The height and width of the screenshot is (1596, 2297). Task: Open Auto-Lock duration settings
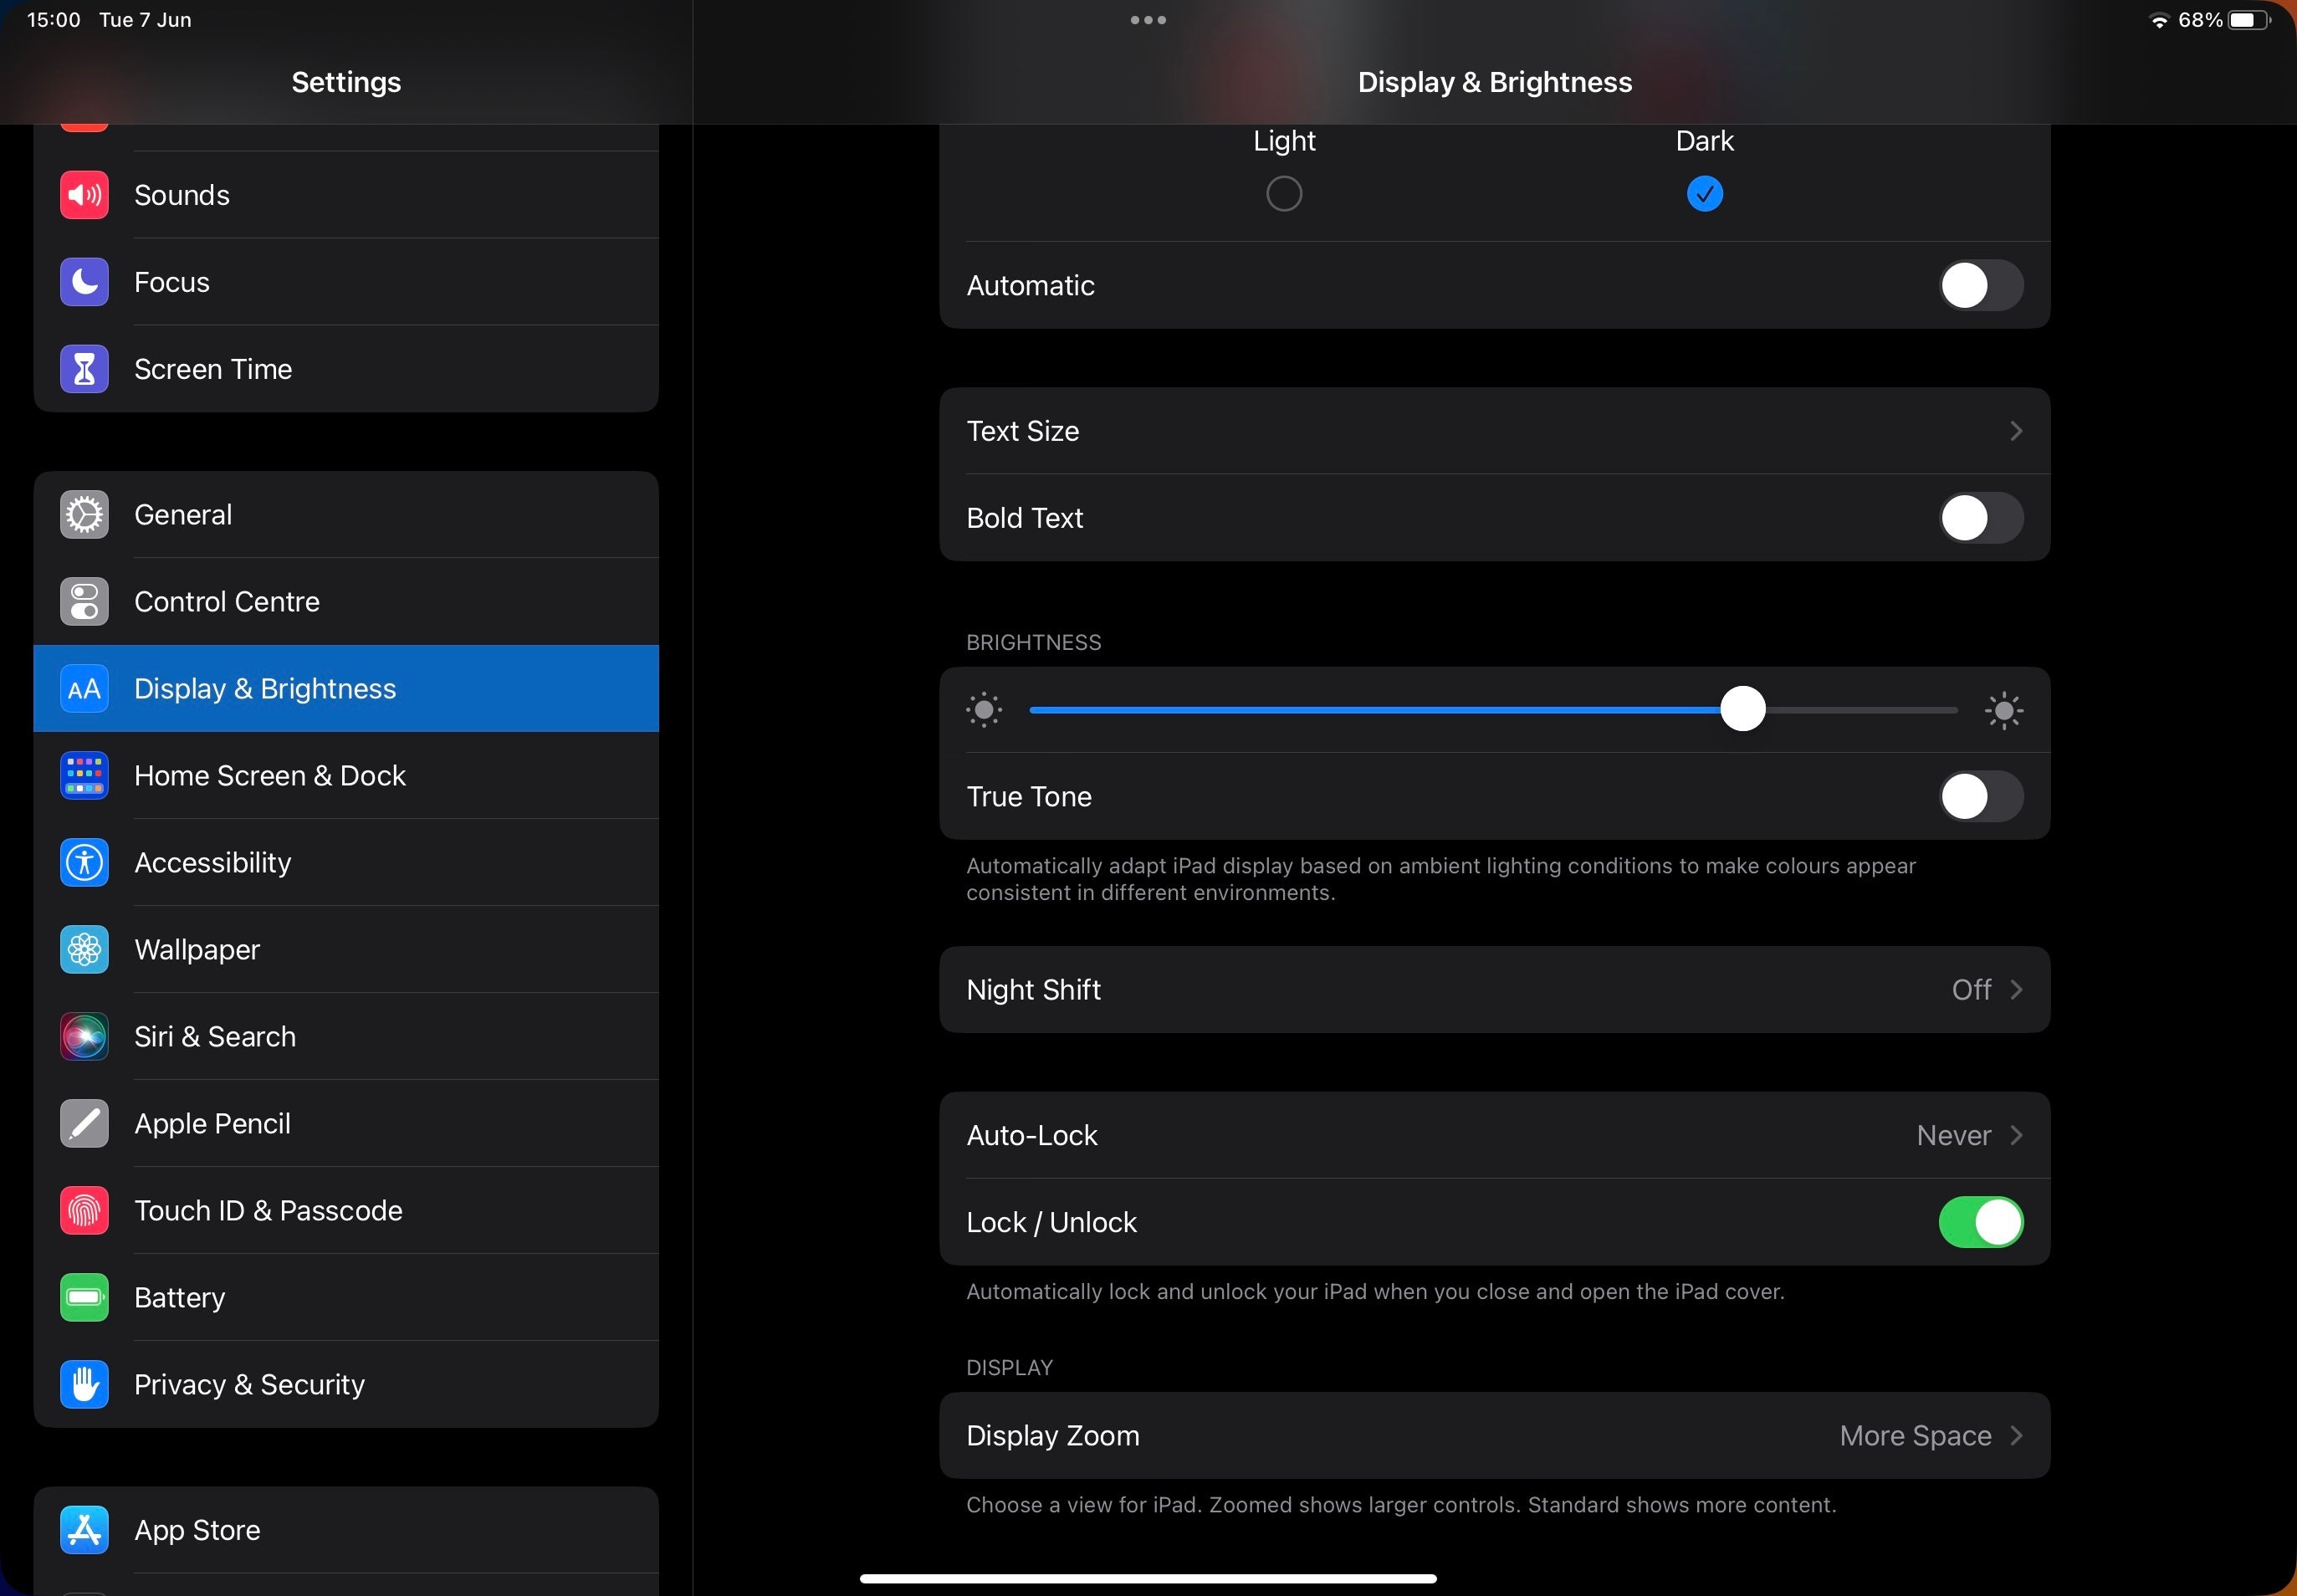click(1494, 1135)
